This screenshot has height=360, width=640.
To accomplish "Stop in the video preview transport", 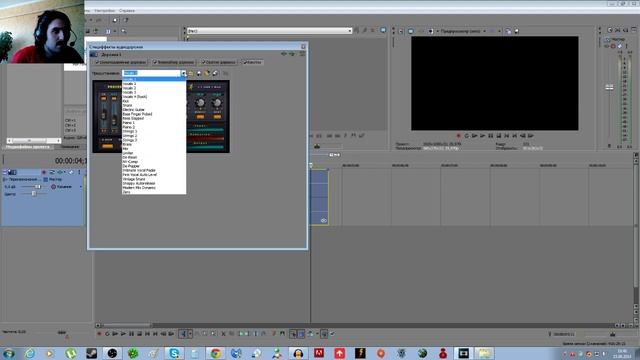I will coord(499,136).
